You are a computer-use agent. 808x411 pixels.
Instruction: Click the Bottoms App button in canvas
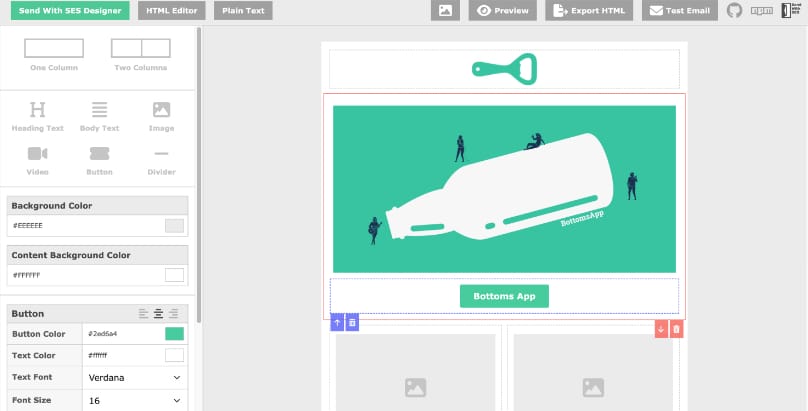tap(504, 296)
